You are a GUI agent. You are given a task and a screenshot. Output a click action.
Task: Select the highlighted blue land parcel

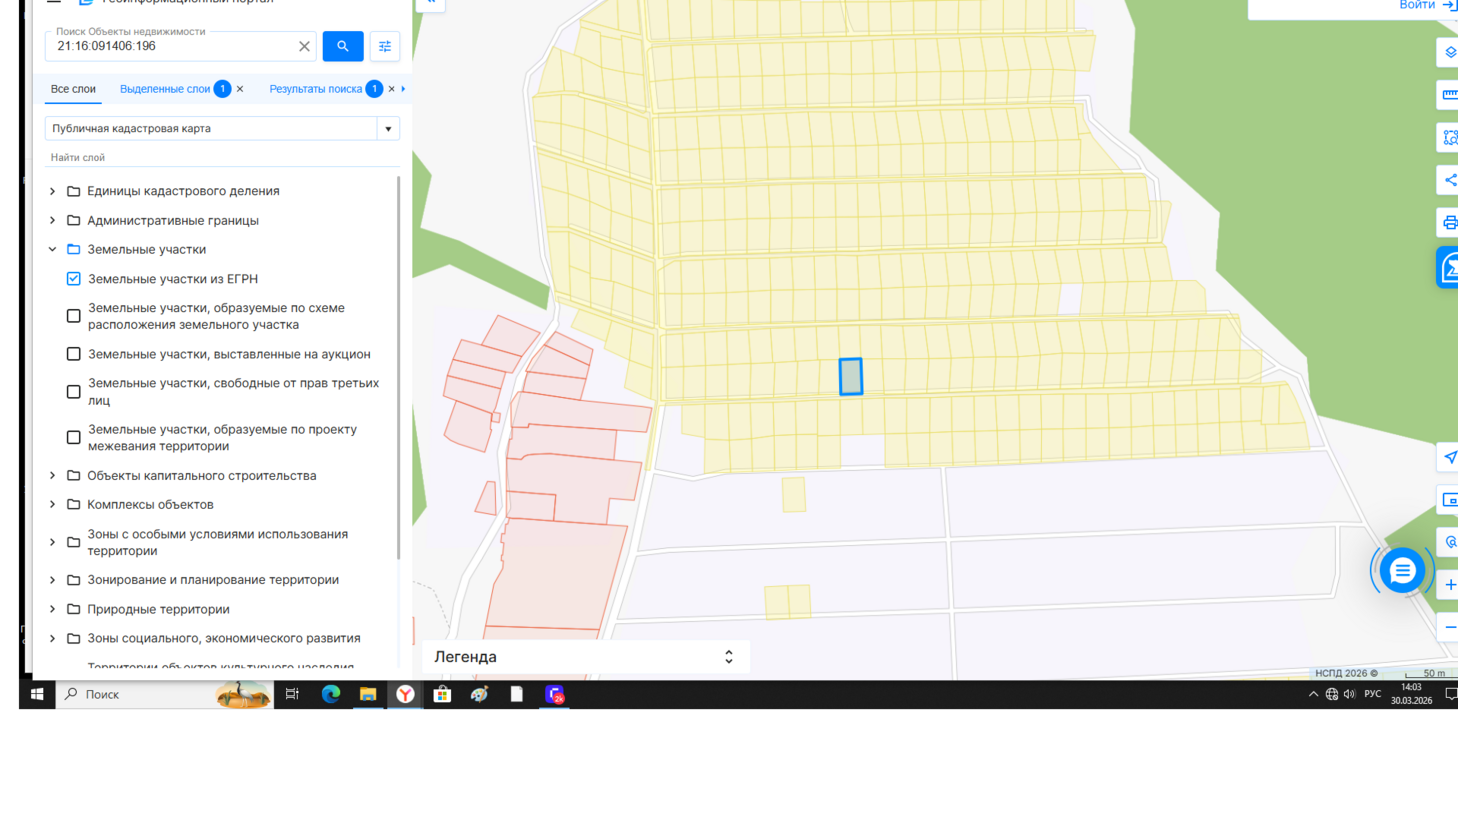pos(850,377)
